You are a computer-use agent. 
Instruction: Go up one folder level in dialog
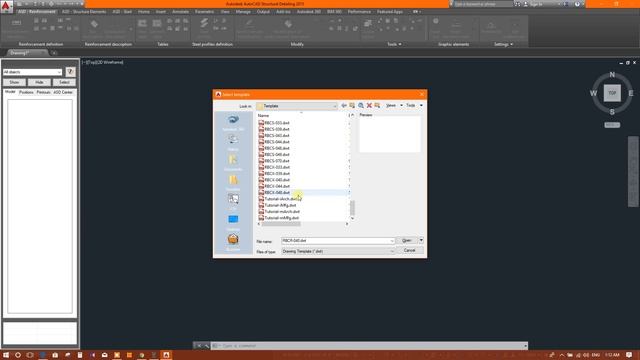point(352,106)
